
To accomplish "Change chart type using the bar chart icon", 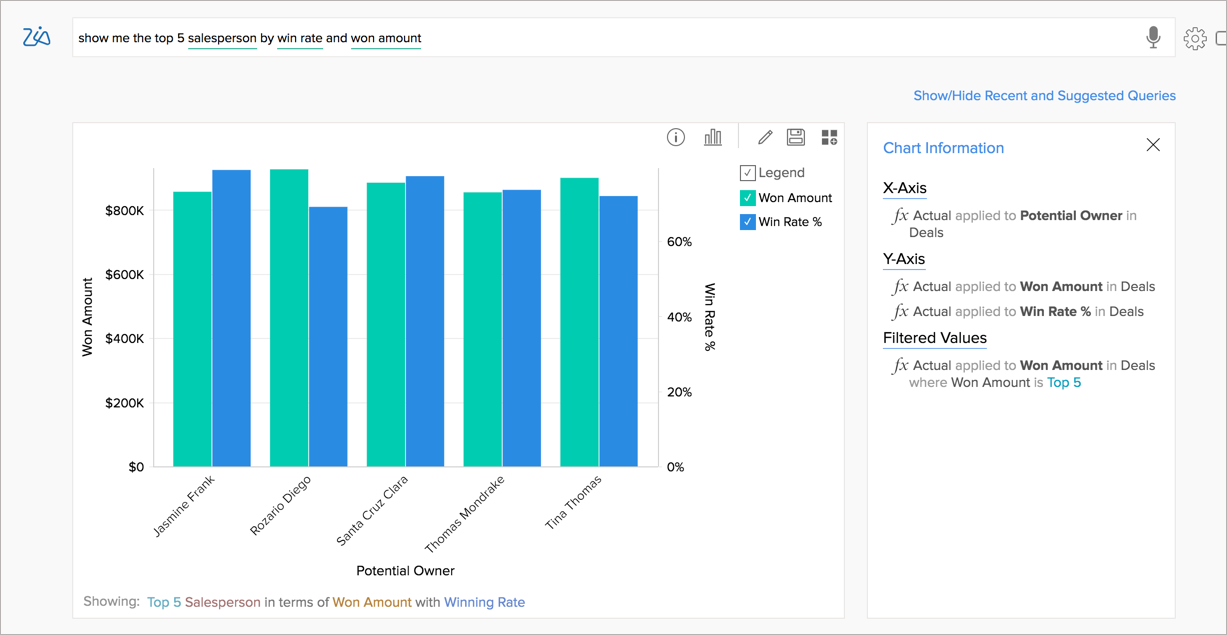I will pyautogui.click(x=713, y=137).
